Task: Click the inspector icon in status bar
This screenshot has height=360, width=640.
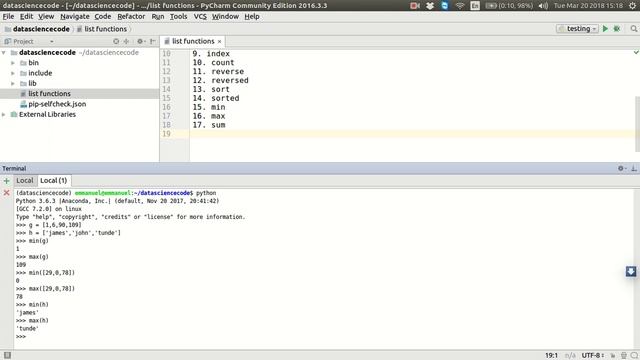Action: tap(624, 356)
